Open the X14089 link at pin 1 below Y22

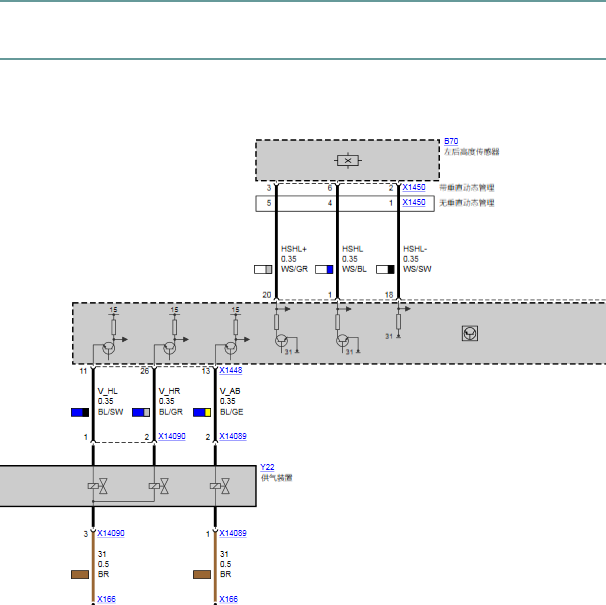tap(233, 533)
